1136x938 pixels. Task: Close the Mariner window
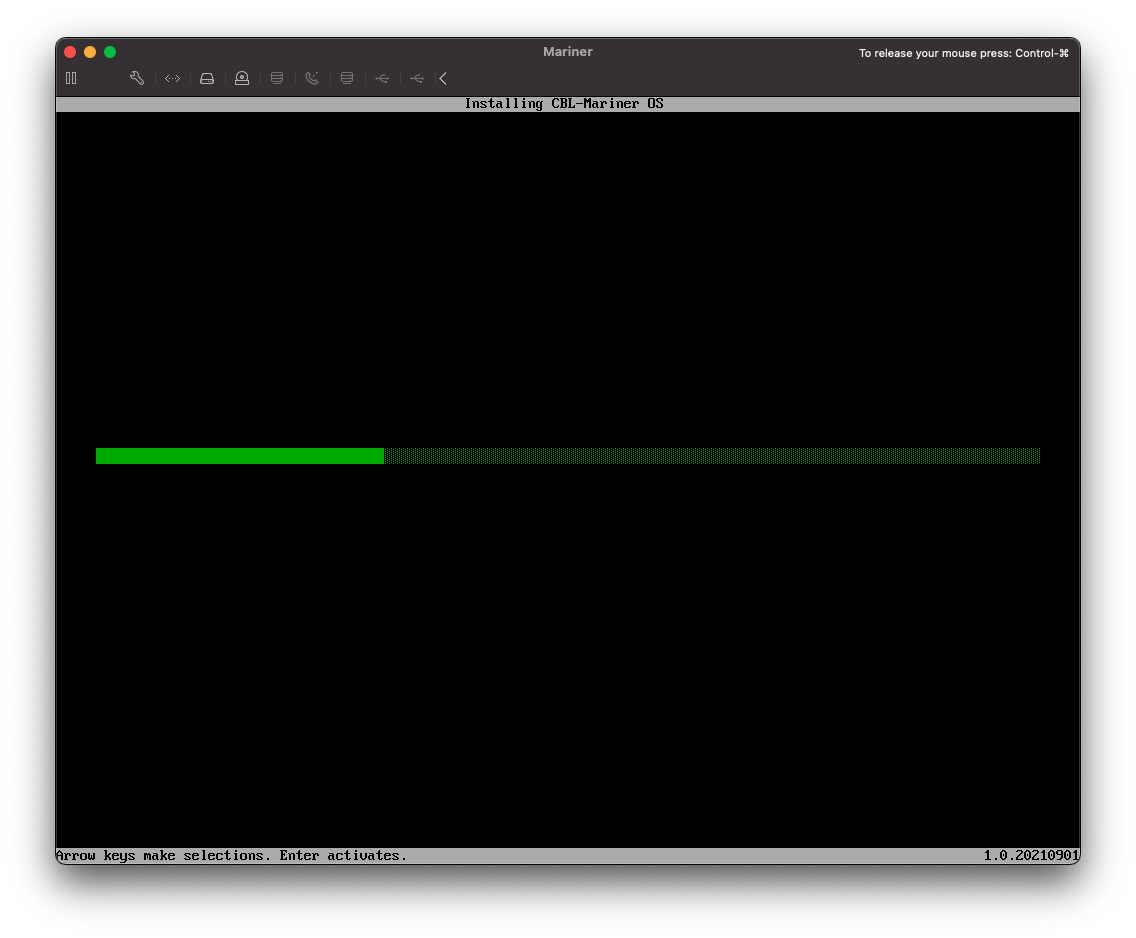point(70,52)
